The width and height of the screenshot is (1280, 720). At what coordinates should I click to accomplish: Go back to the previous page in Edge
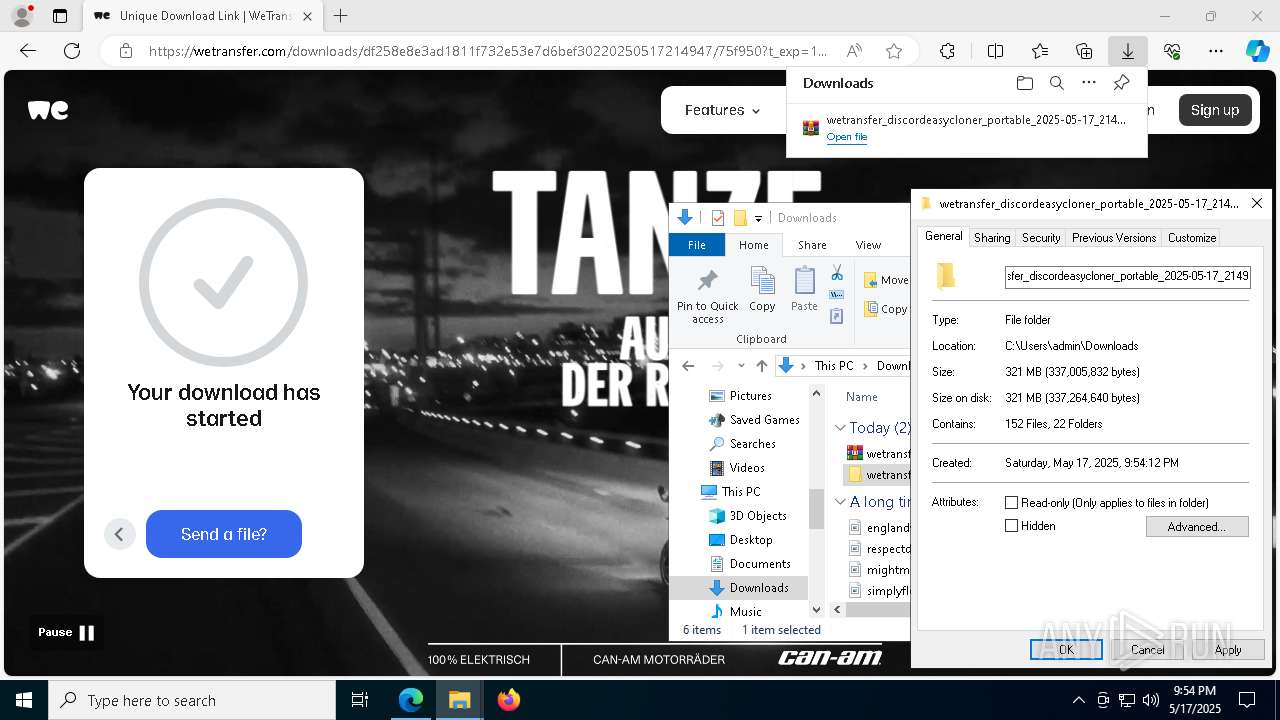tap(28, 51)
